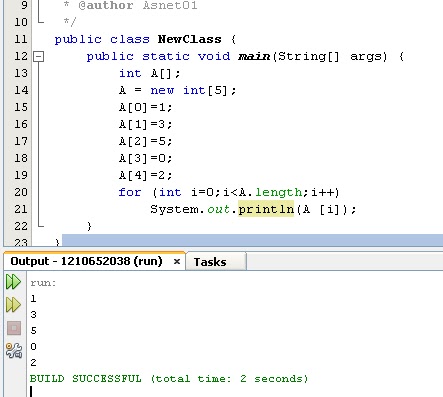The image size is (443, 397).
Task: Click the 'run:' line in the output
Action: coord(43,283)
